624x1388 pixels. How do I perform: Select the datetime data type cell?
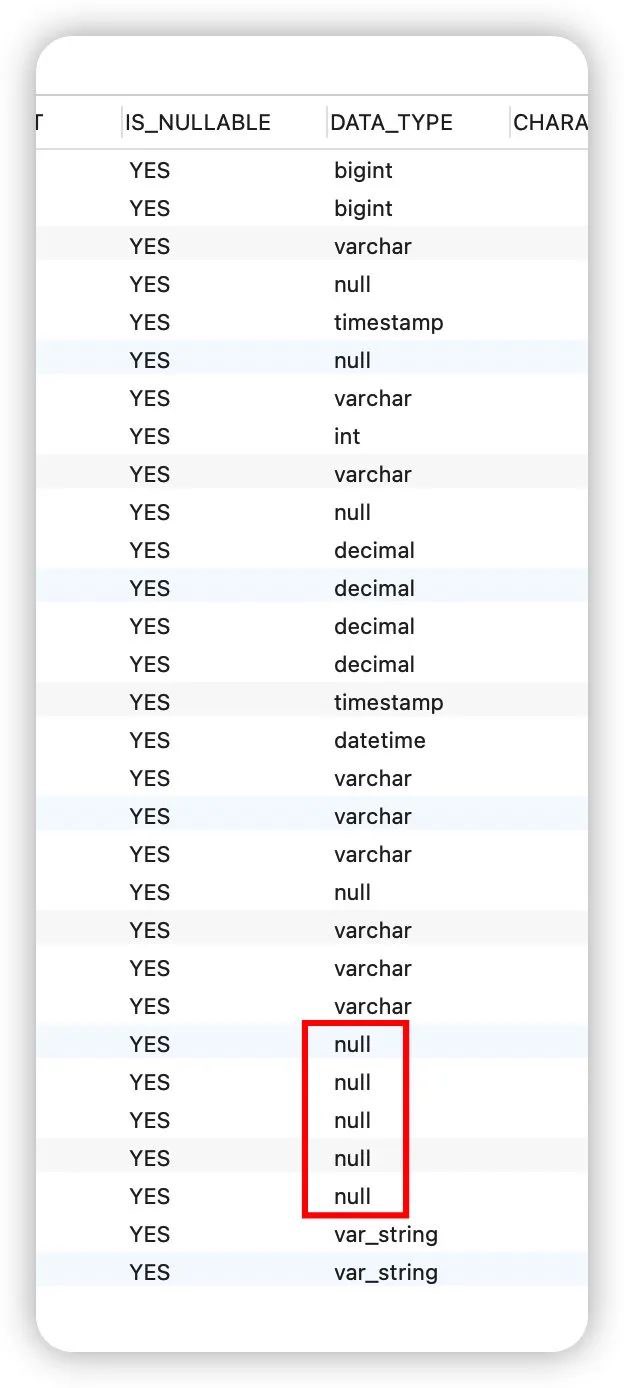tap(380, 740)
